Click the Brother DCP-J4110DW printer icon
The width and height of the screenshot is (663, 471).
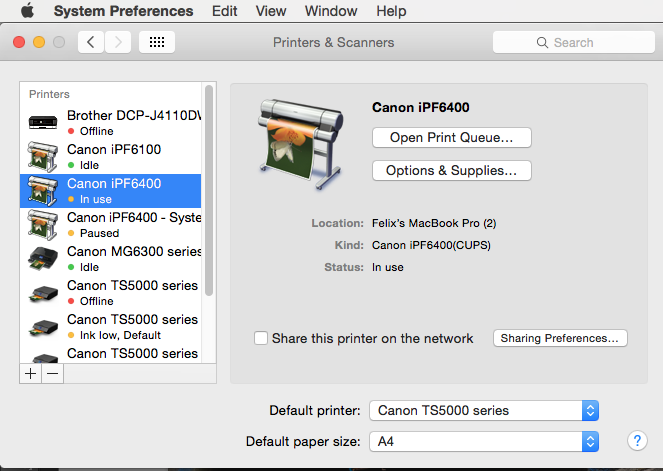pos(43,123)
